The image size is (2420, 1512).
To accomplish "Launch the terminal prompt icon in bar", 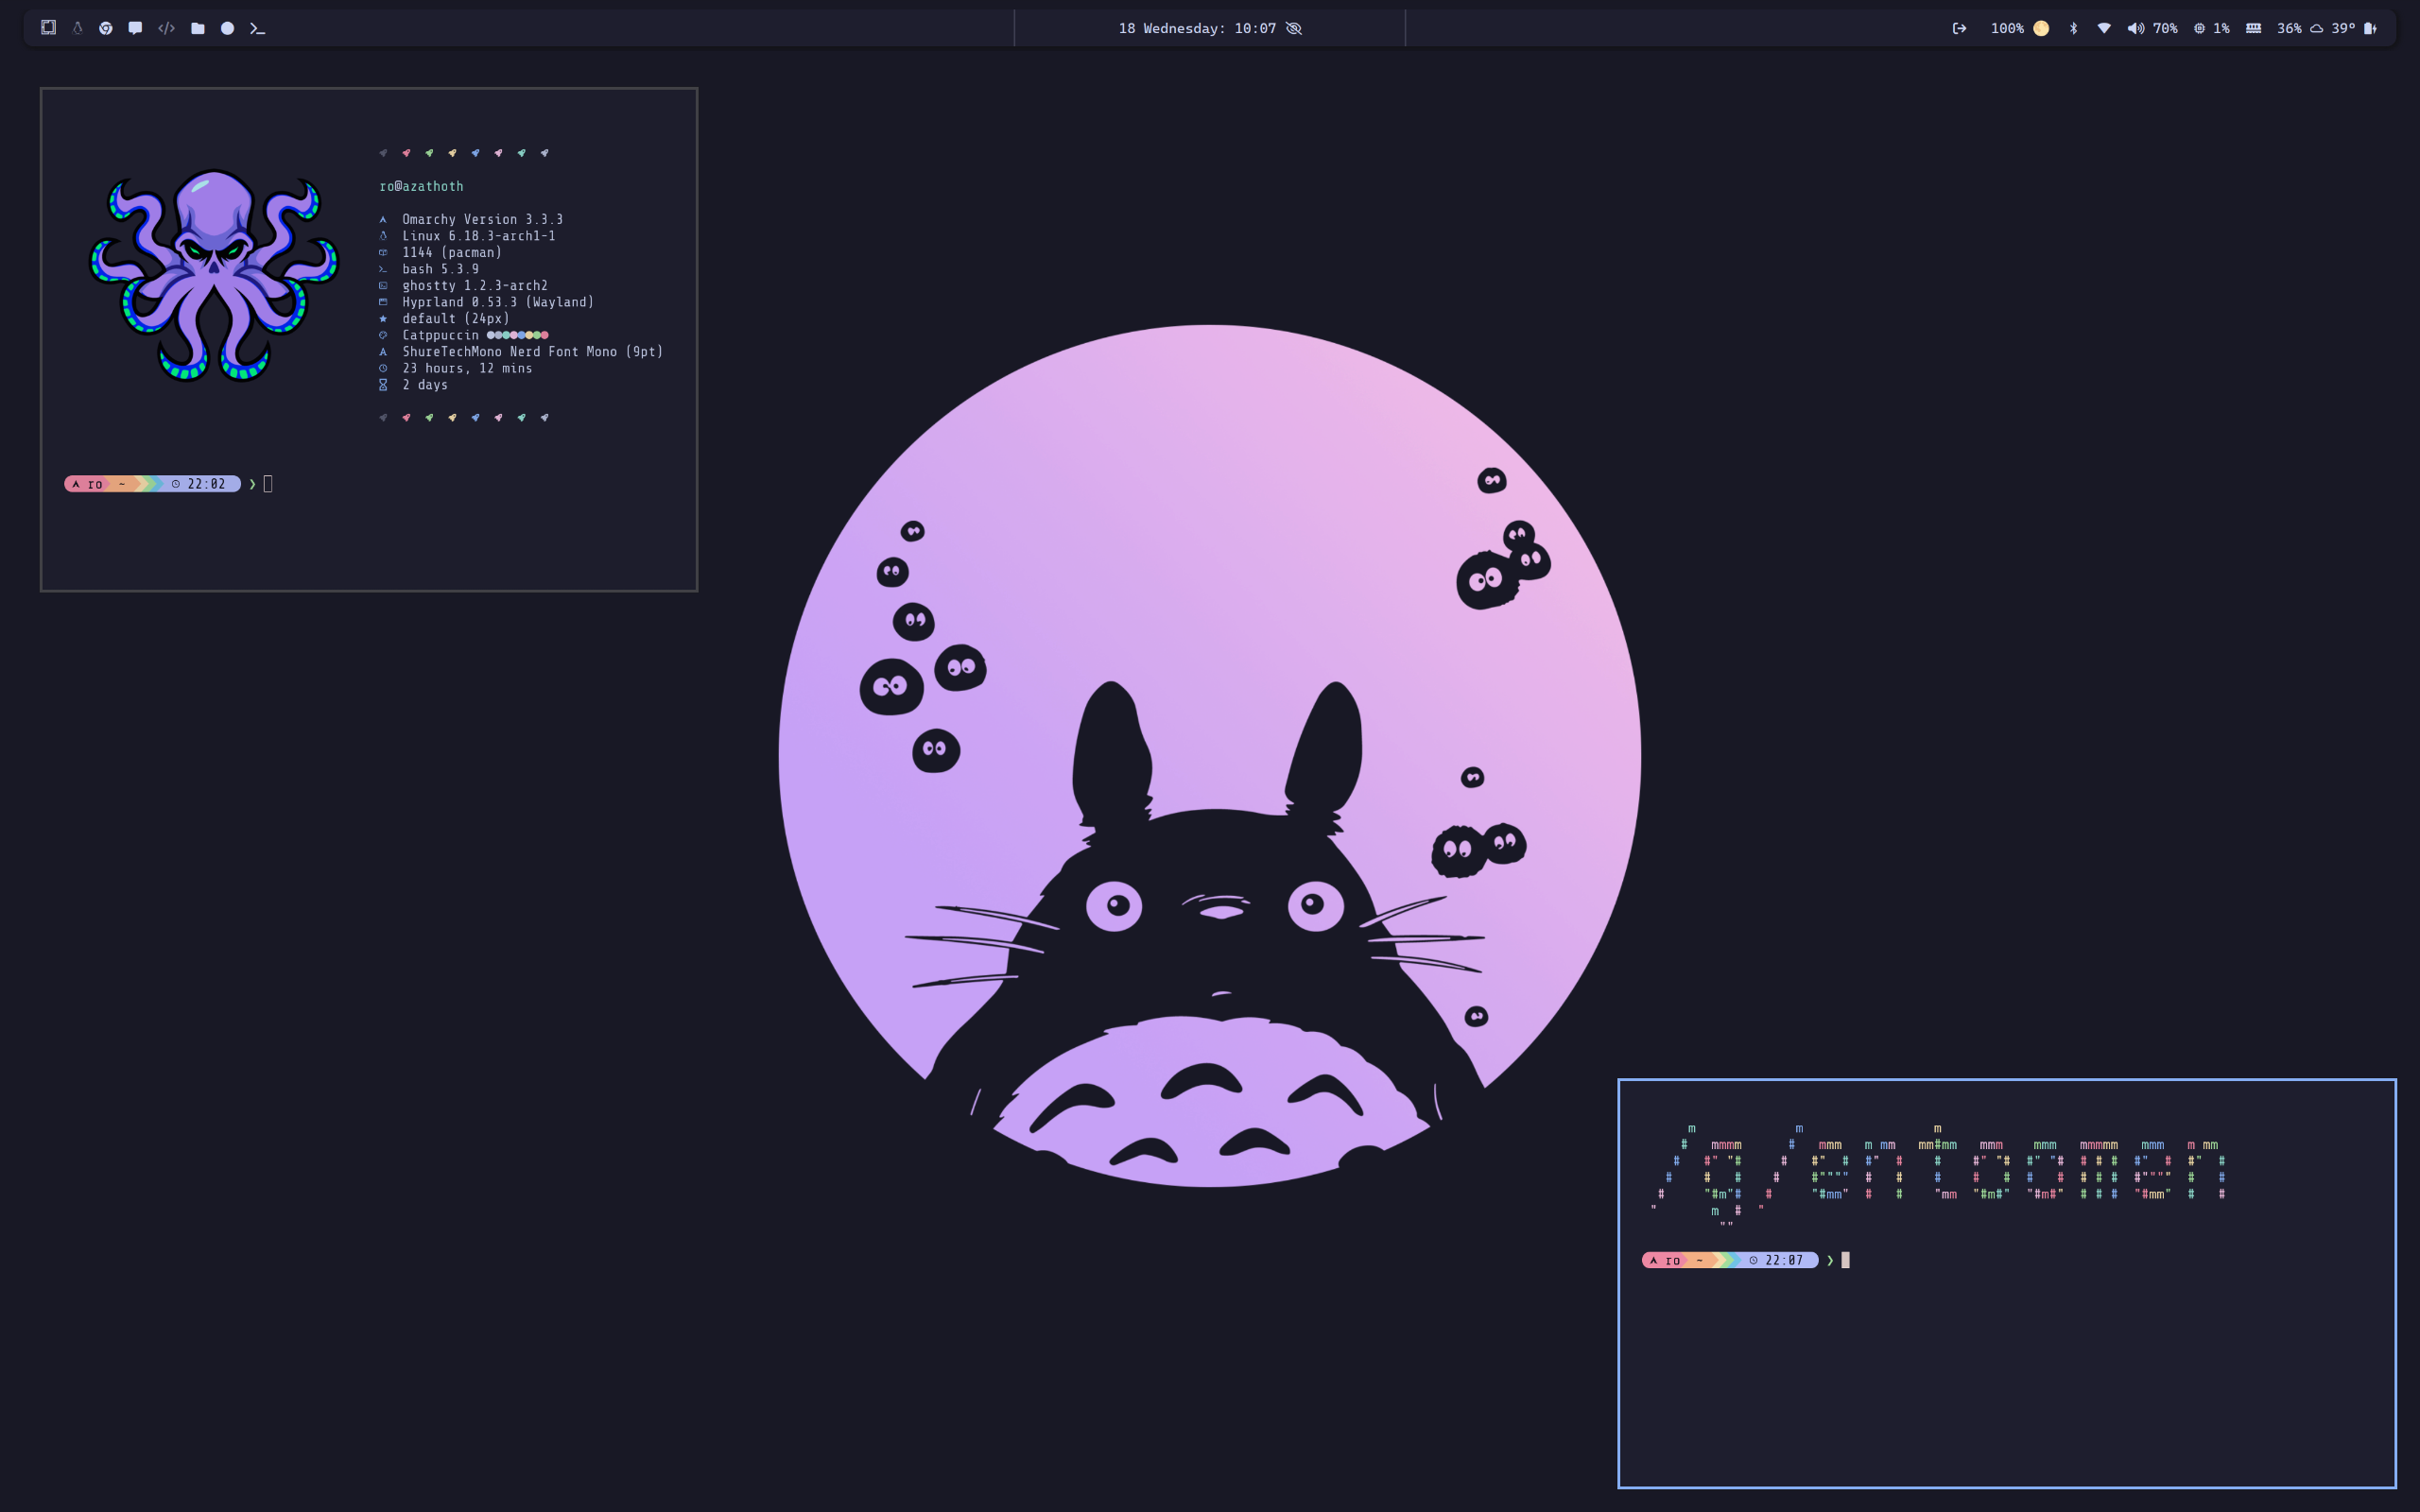I will [x=257, y=28].
